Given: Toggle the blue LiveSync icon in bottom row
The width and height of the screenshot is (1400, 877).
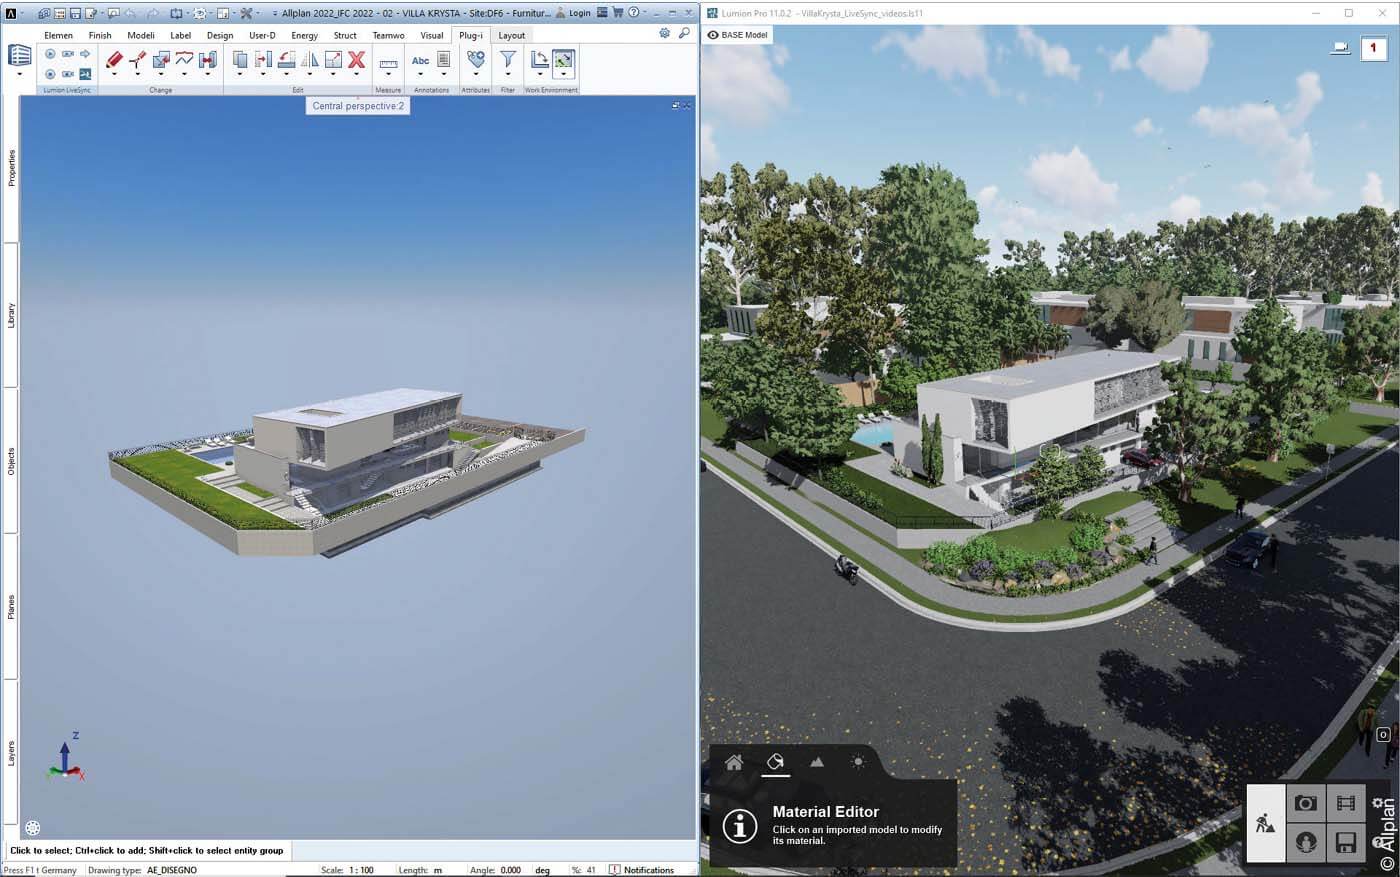Looking at the screenshot, I should point(85,74).
